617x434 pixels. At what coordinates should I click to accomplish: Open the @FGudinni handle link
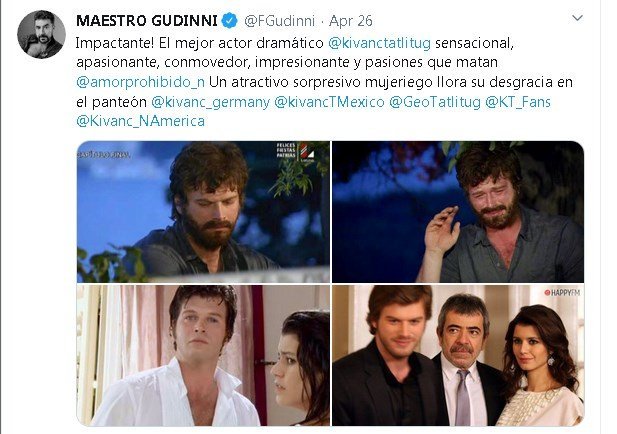coord(279,21)
